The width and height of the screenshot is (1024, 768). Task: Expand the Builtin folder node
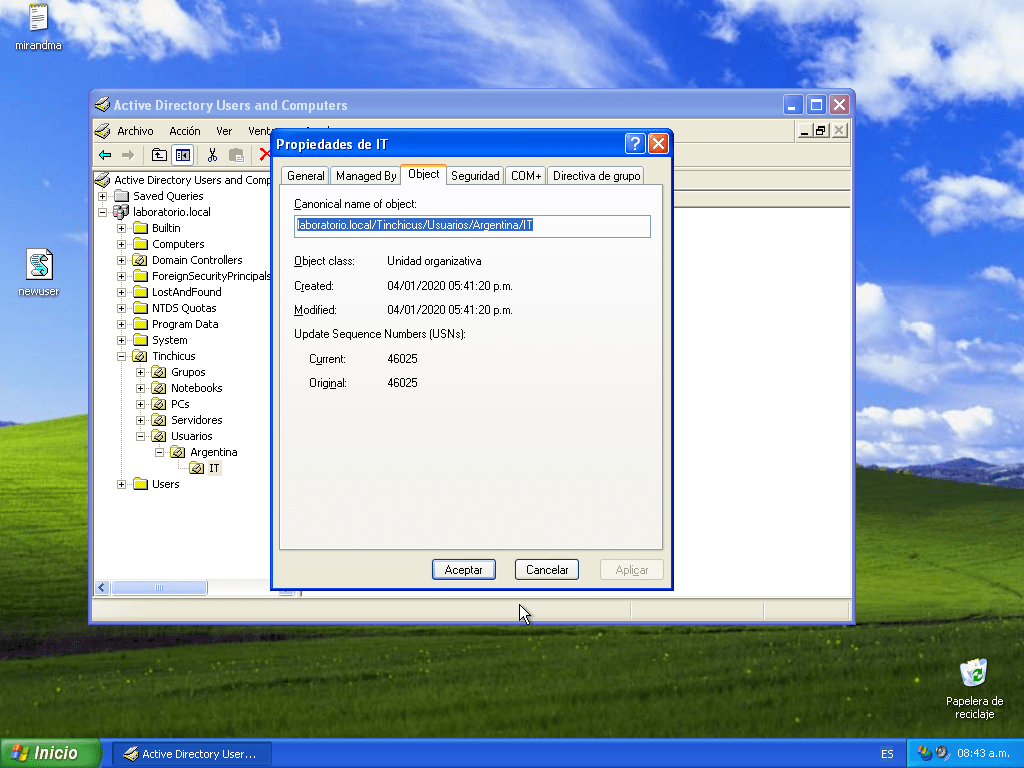tap(122, 228)
